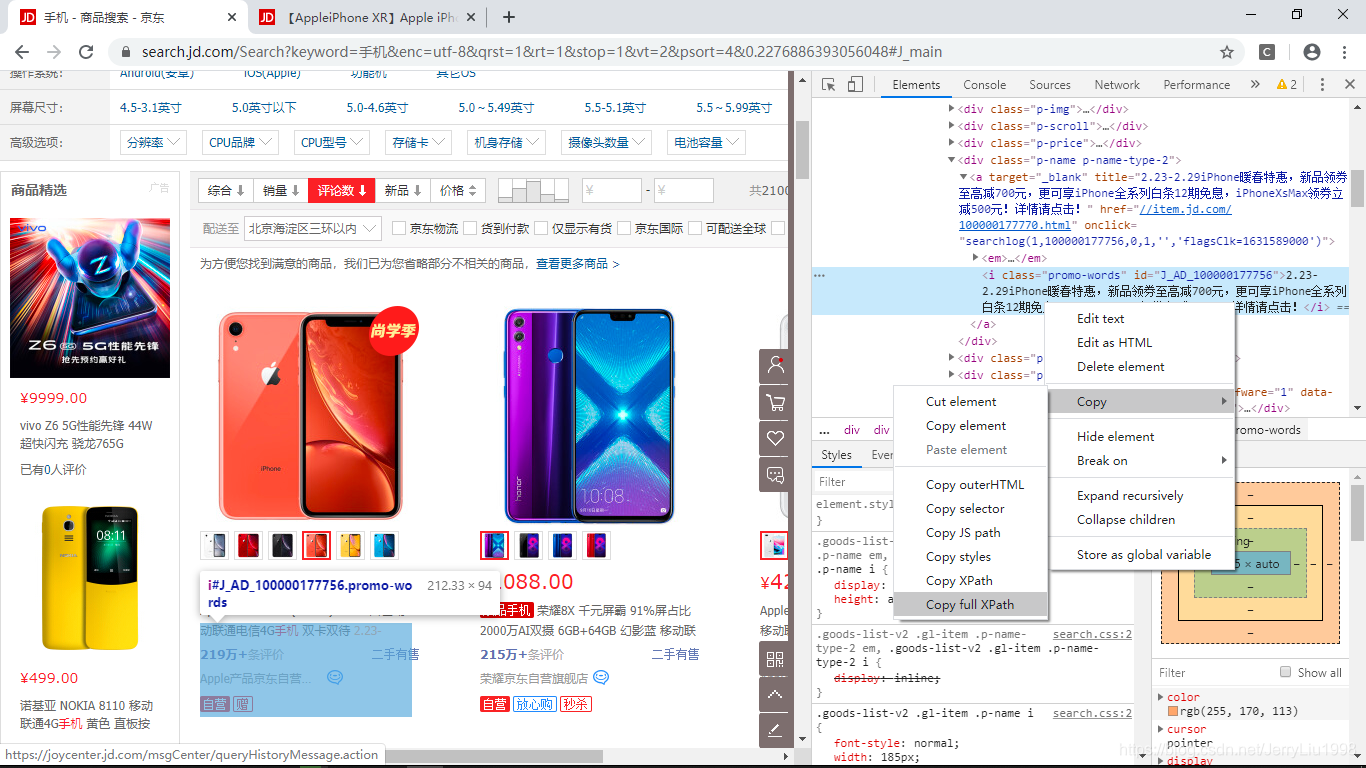This screenshot has height=768, width=1366.
Task: Click the color rgb(255, 170, 113) swatch
Action: [x=1173, y=711]
